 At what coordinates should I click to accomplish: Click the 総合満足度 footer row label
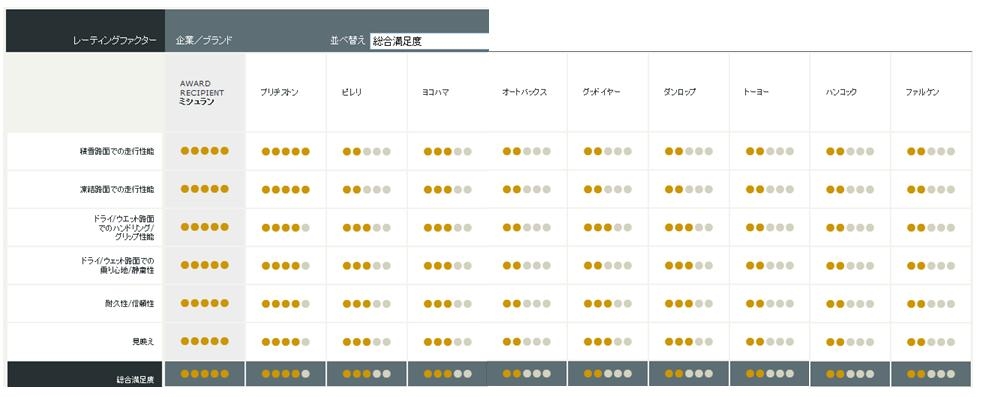pos(135,380)
